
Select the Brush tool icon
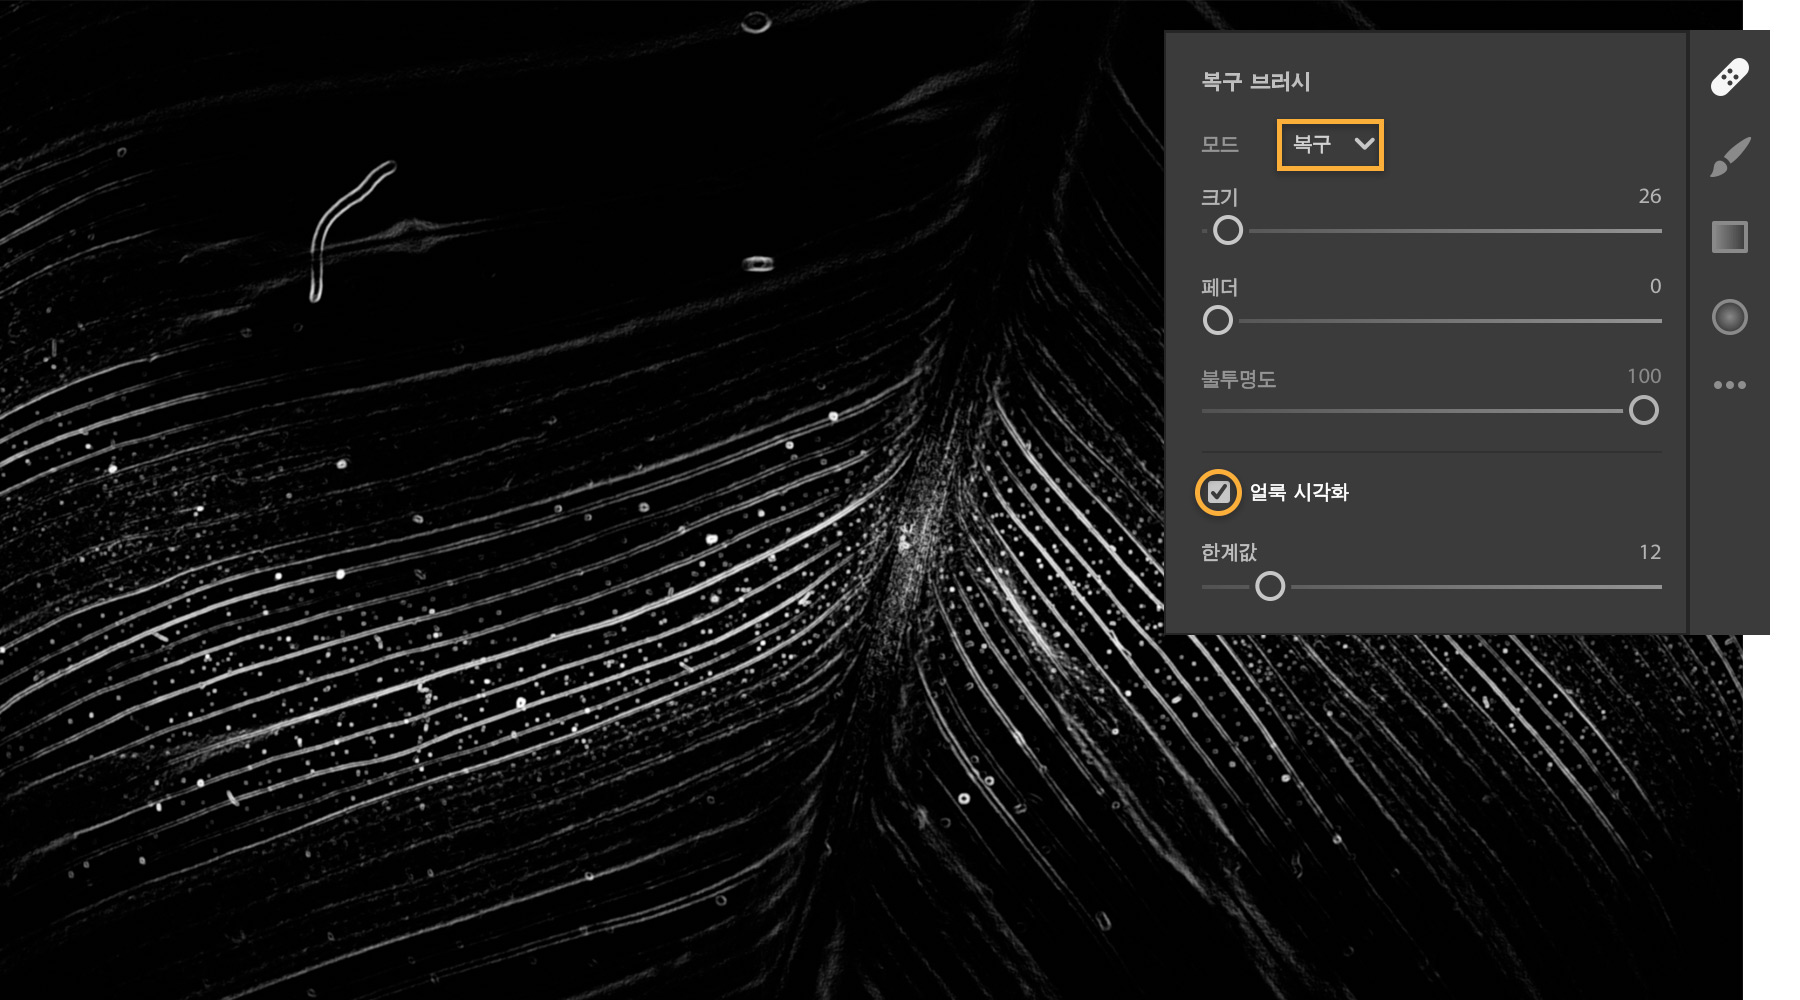click(x=1729, y=157)
